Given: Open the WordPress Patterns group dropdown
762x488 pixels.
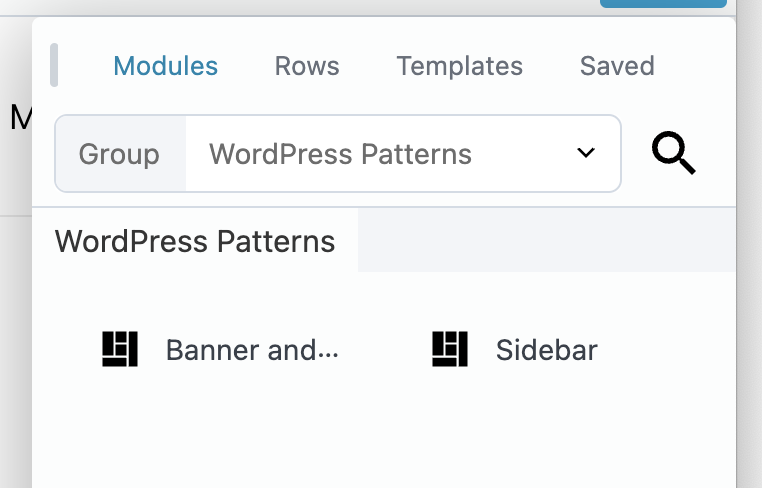Looking at the screenshot, I should 403,154.
